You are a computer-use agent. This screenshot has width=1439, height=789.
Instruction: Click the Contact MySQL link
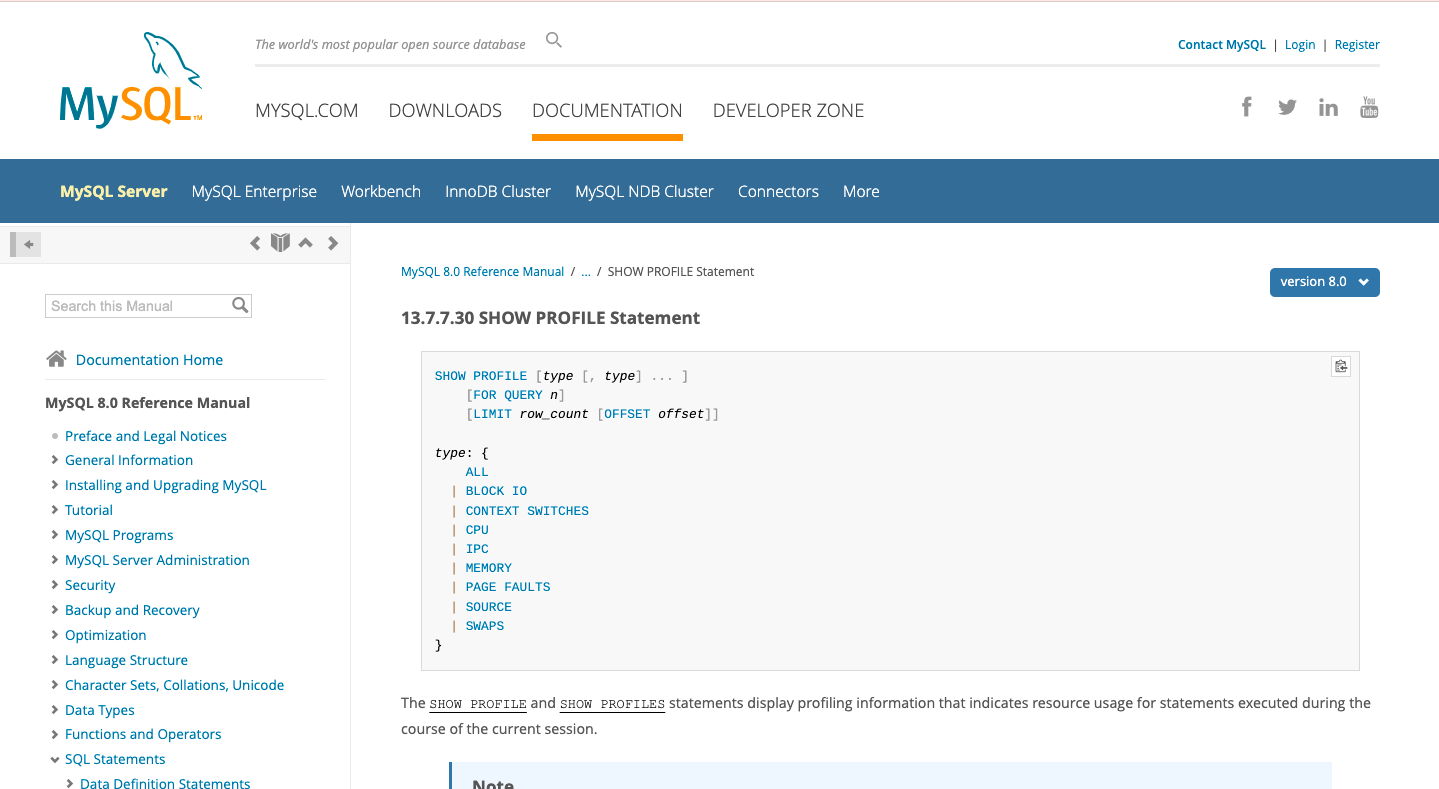tap(1222, 45)
